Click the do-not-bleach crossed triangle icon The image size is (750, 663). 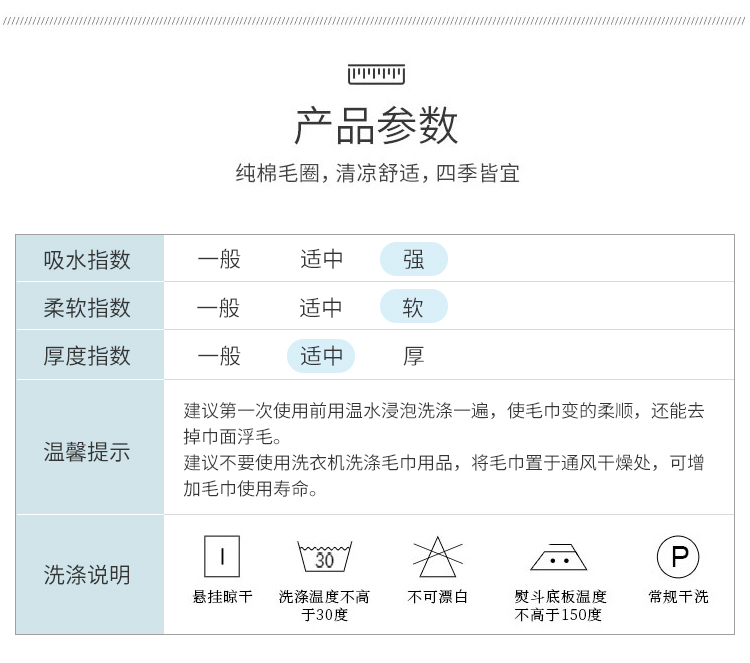[438, 557]
